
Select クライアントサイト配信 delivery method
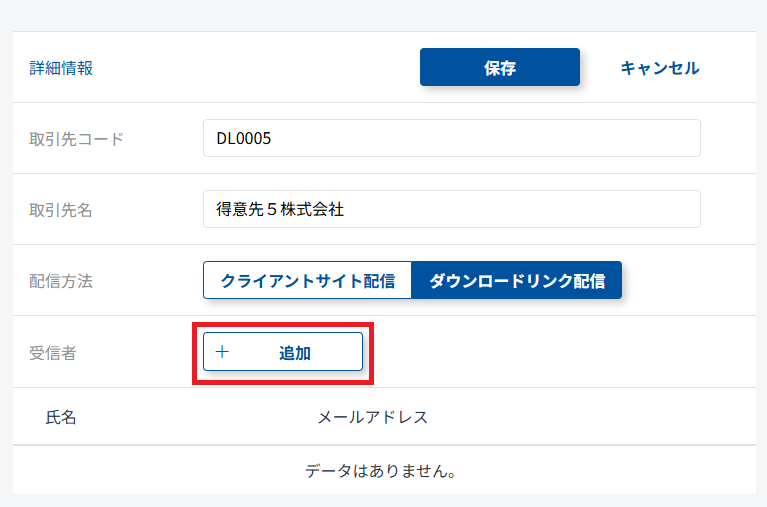click(x=308, y=281)
